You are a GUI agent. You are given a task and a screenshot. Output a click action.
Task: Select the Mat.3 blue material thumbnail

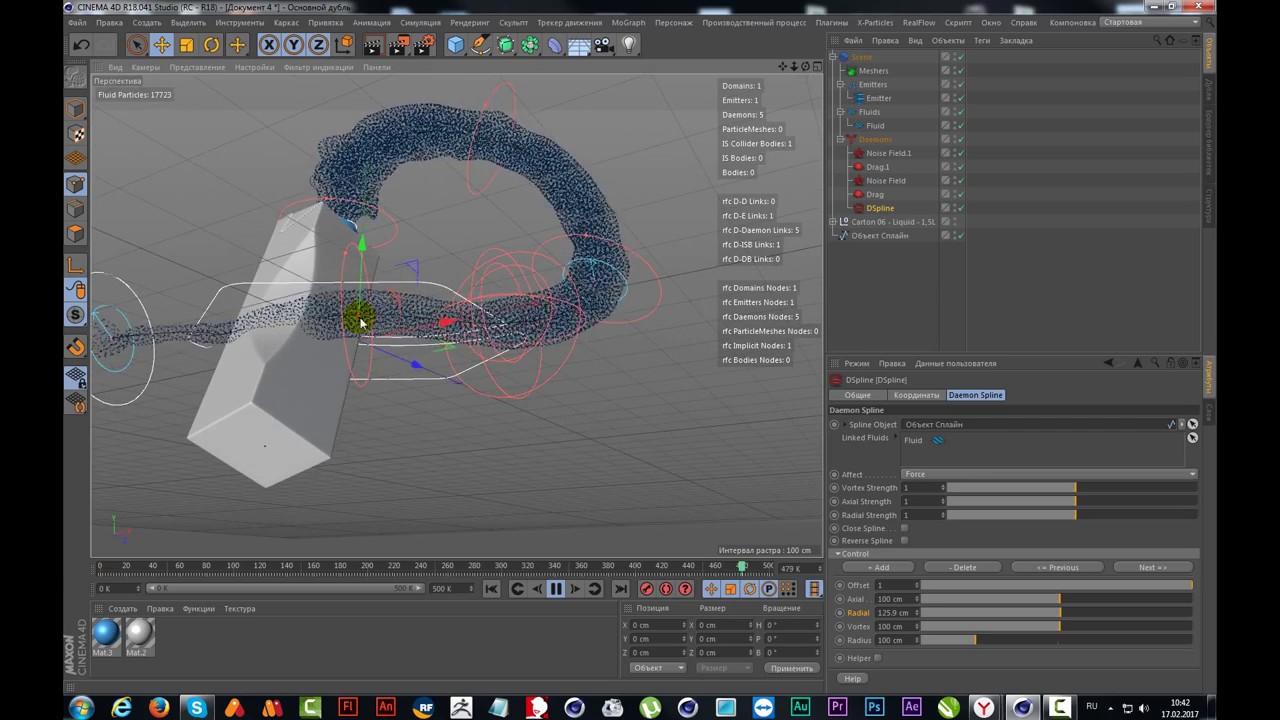(x=105, y=633)
